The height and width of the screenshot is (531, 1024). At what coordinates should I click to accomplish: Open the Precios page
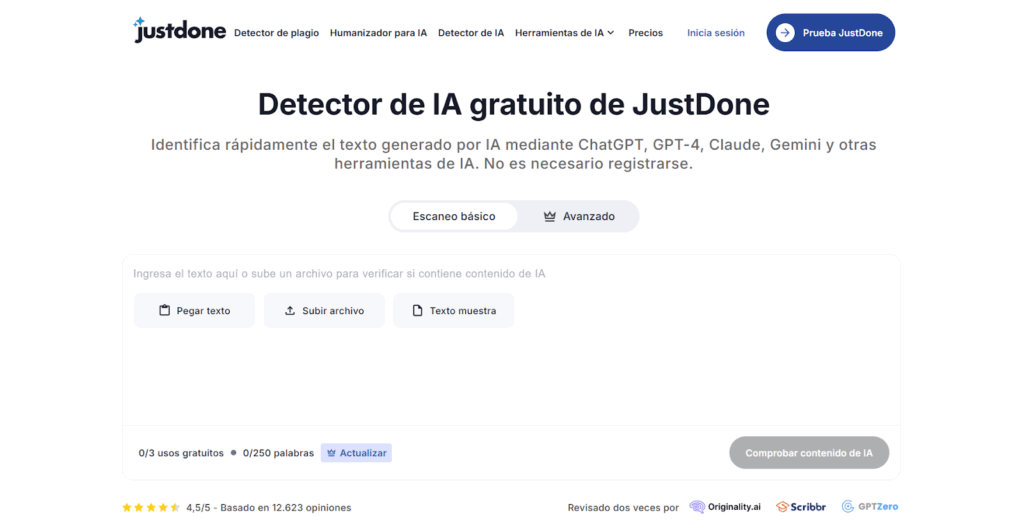click(645, 33)
